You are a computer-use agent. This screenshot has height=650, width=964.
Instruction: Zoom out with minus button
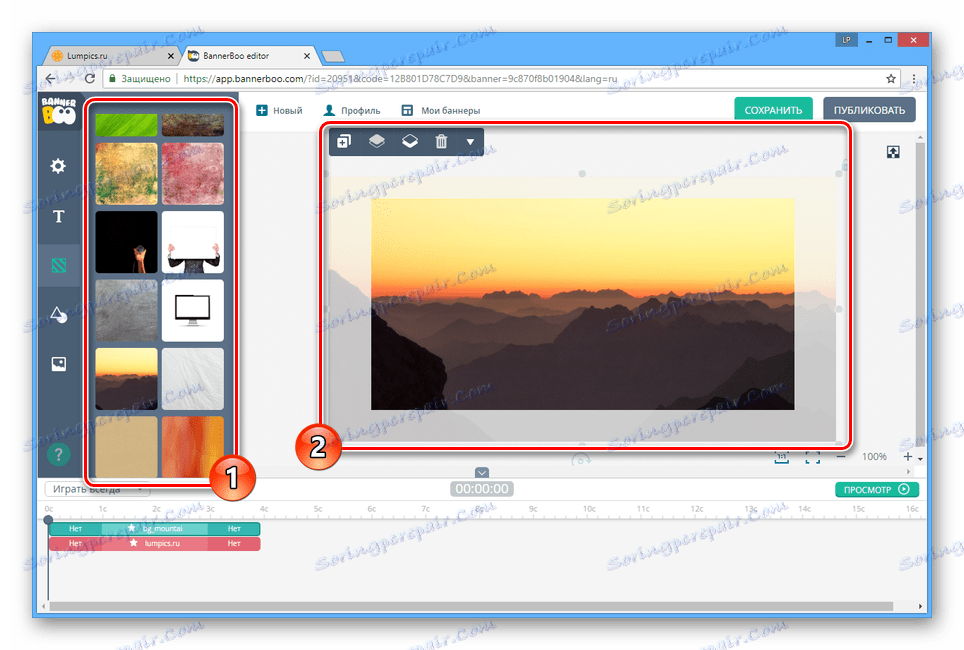click(x=841, y=457)
